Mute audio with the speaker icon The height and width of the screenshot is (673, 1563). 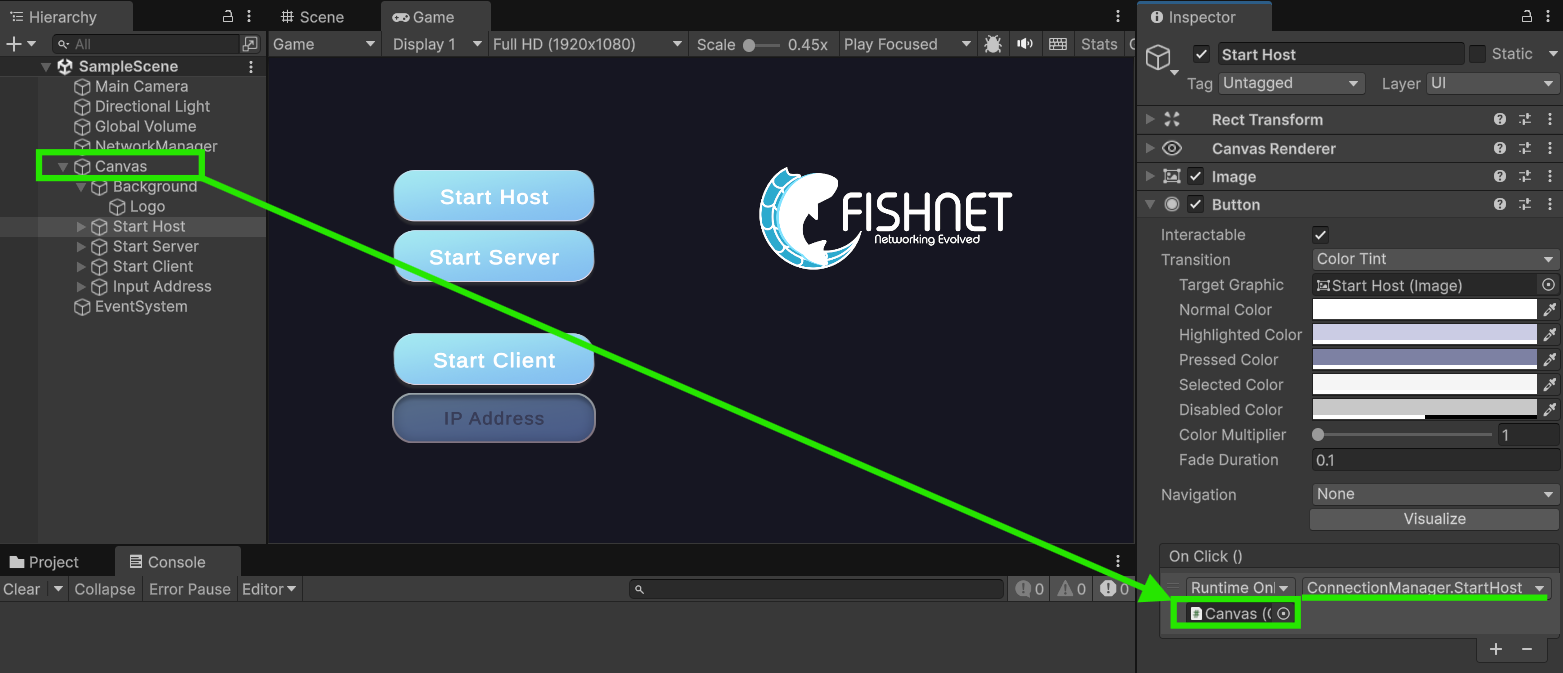1025,44
